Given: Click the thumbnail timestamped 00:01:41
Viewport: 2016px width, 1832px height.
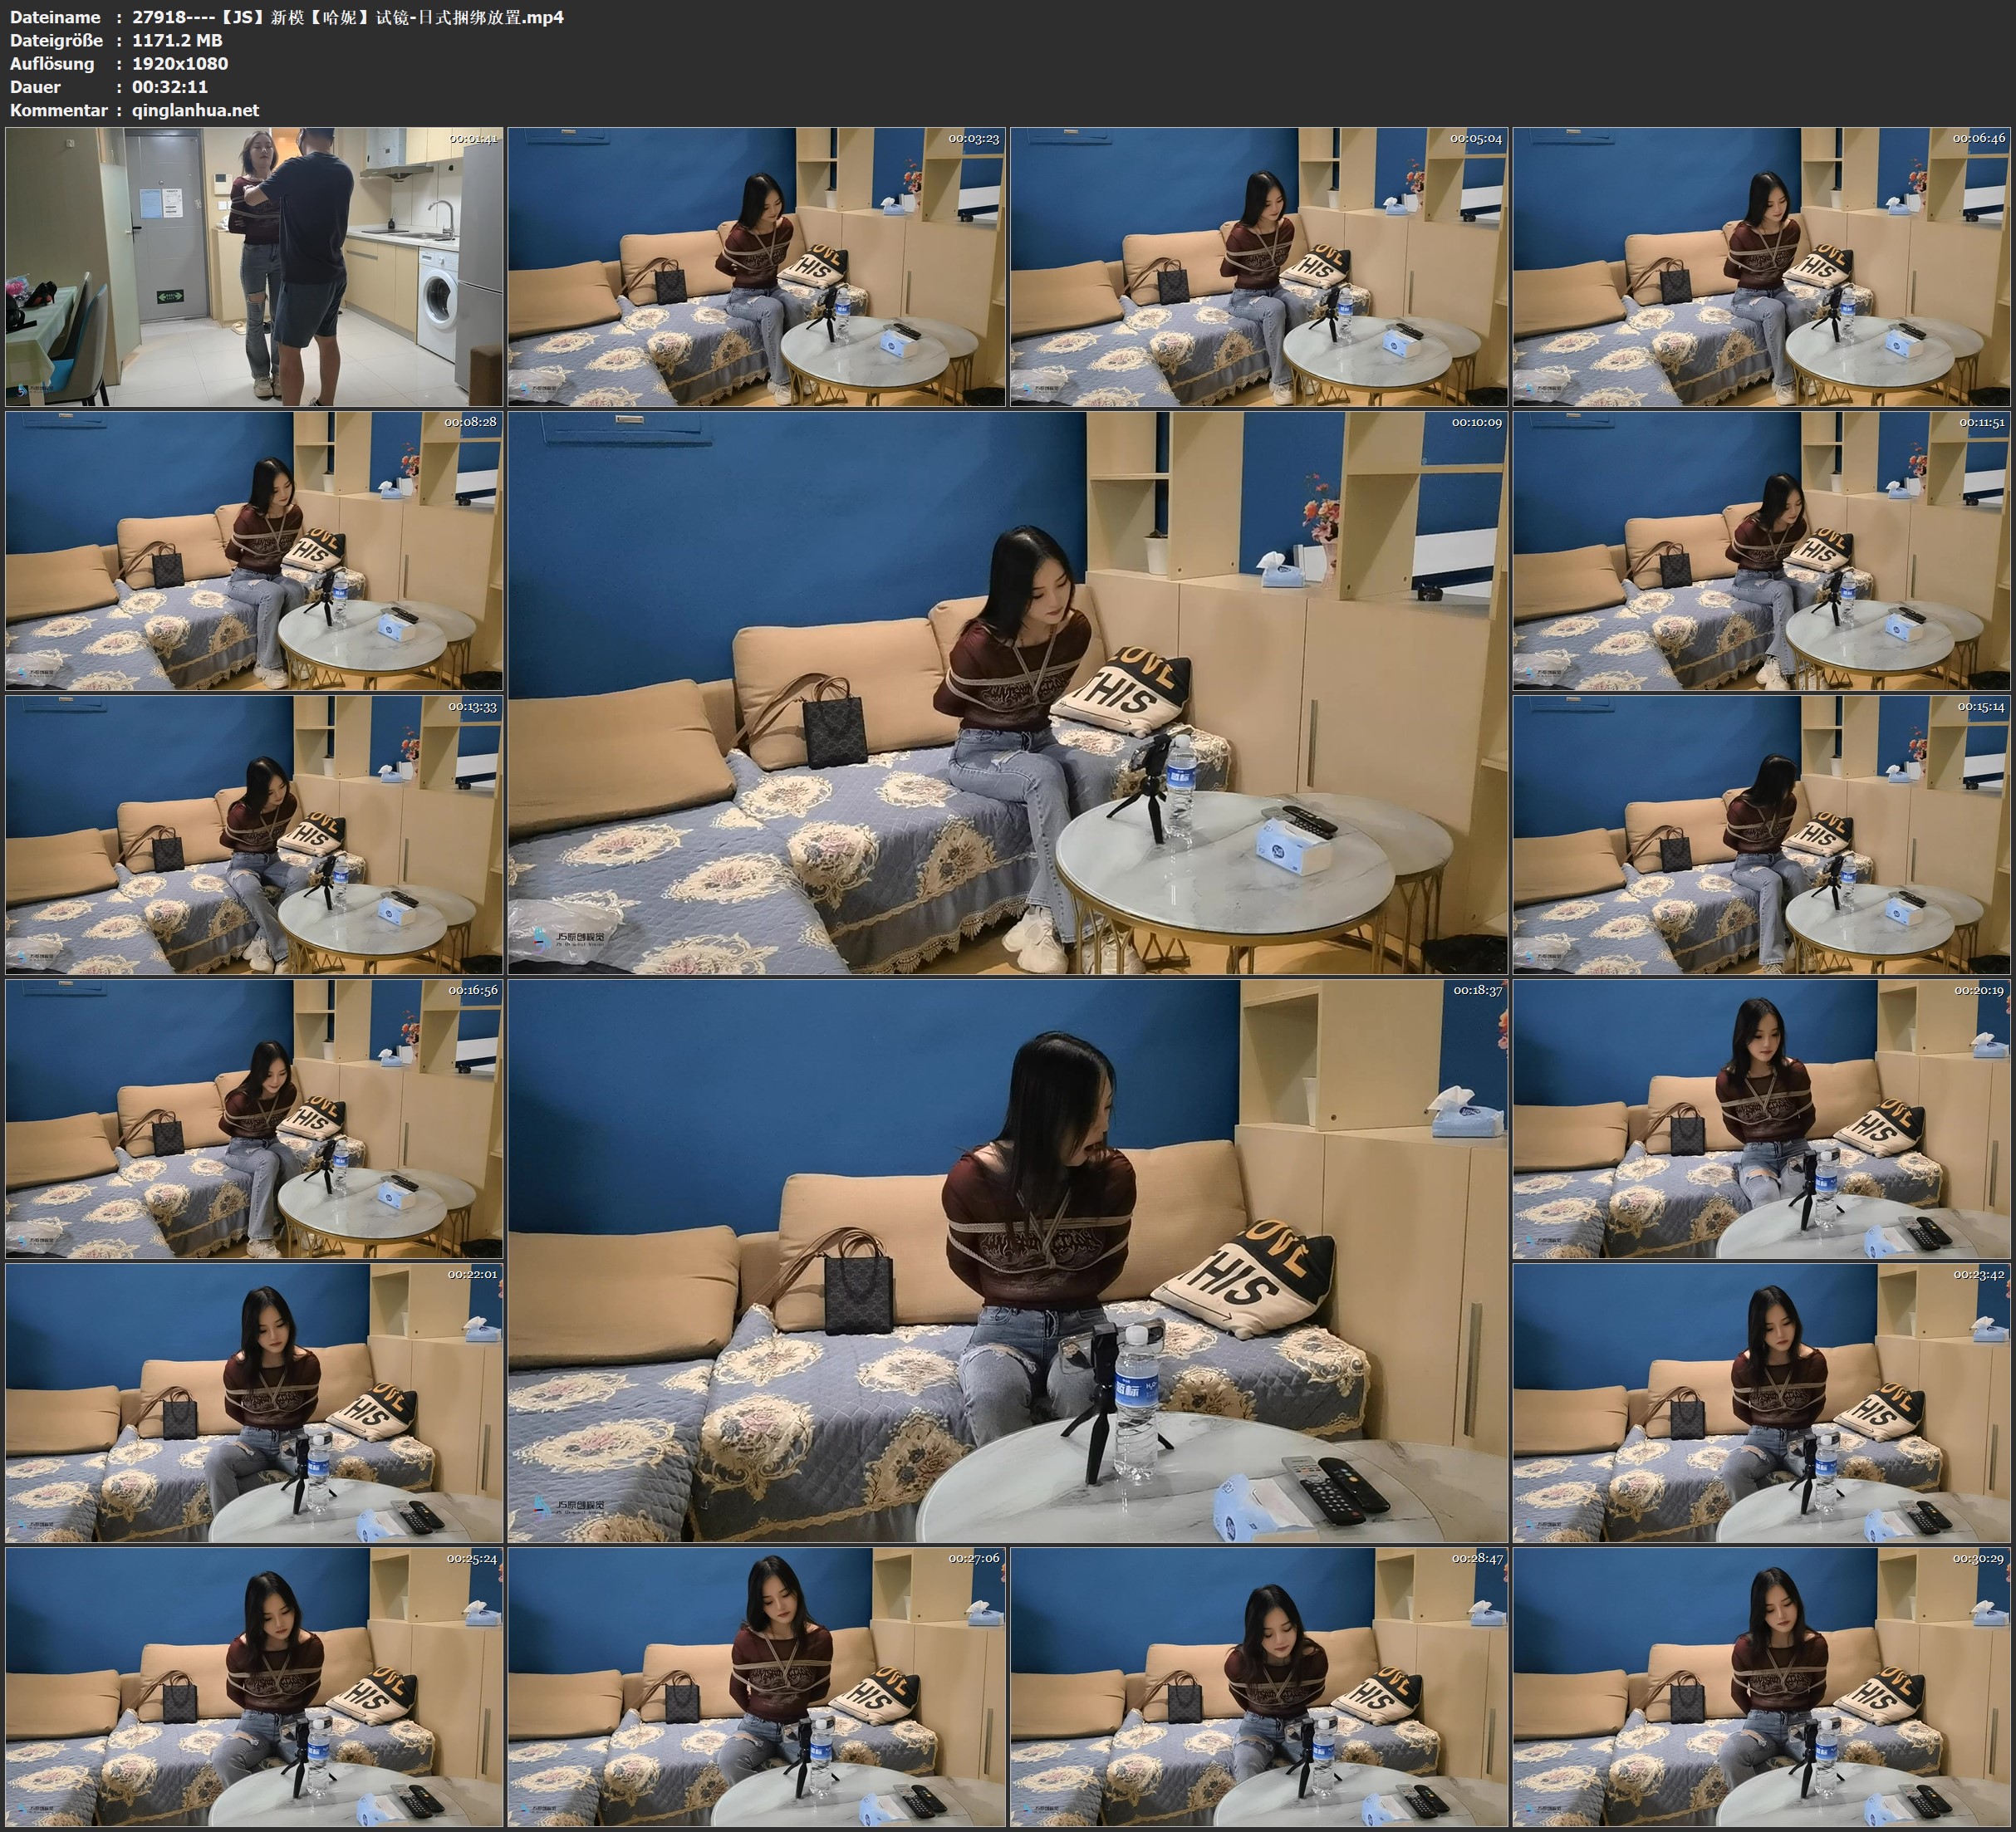Looking at the screenshot, I should (254, 266).
